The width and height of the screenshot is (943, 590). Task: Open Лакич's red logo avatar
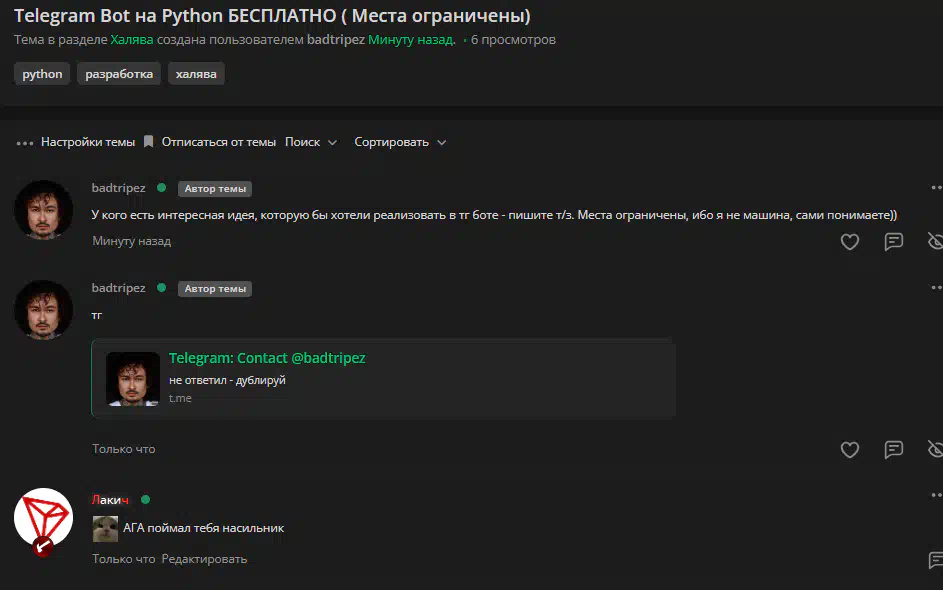tap(43, 520)
